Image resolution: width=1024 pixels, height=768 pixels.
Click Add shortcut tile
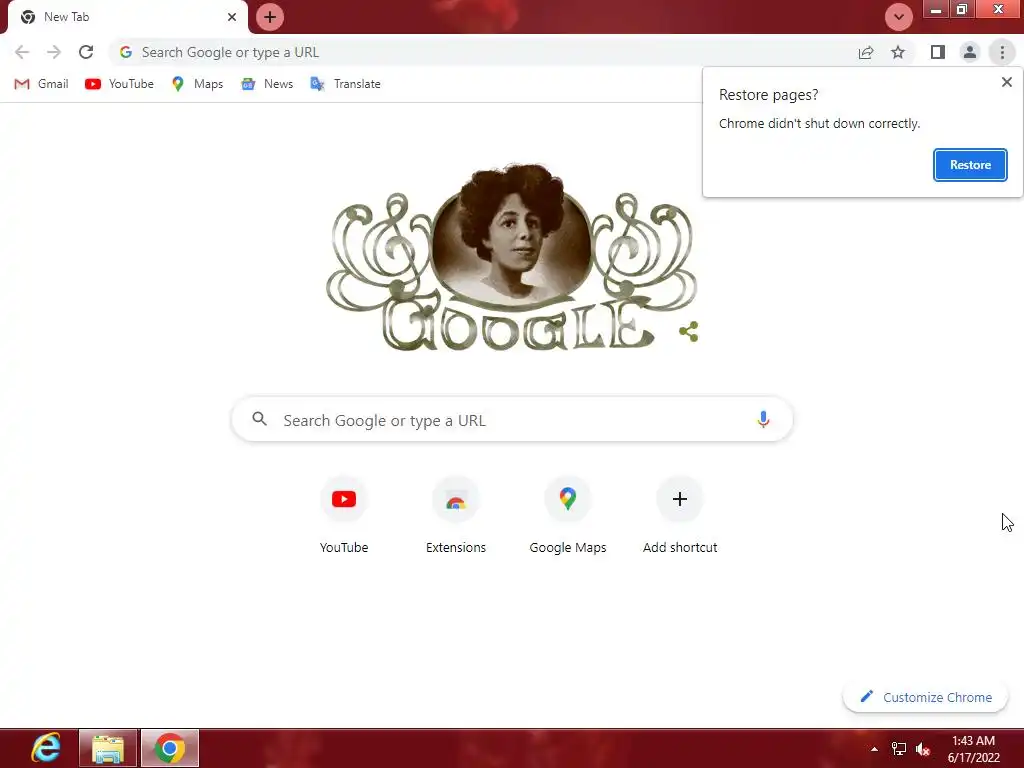pyautogui.click(x=680, y=516)
